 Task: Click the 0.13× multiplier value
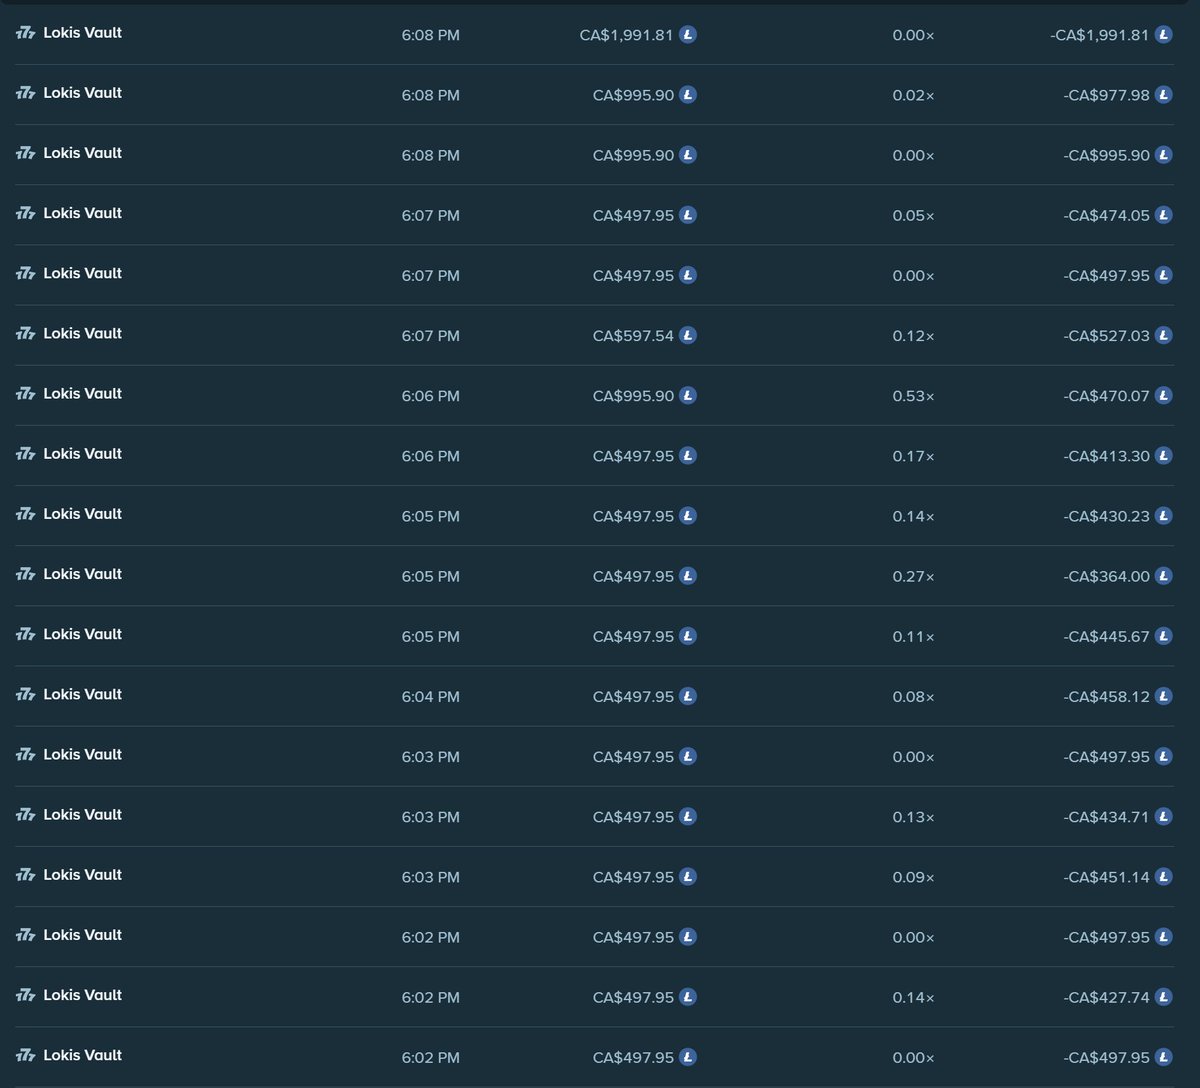pyautogui.click(x=913, y=817)
